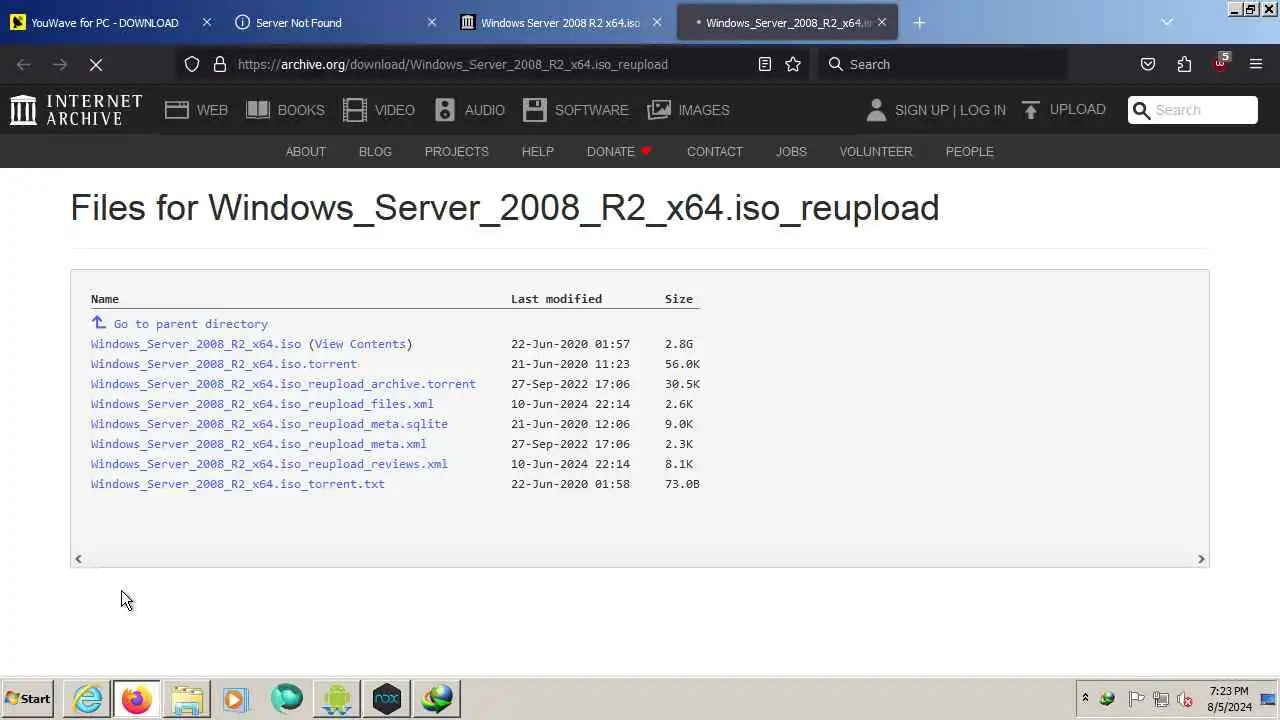
Task: Download Windows_Server_2008_R2_x64.iso file
Action: point(196,344)
